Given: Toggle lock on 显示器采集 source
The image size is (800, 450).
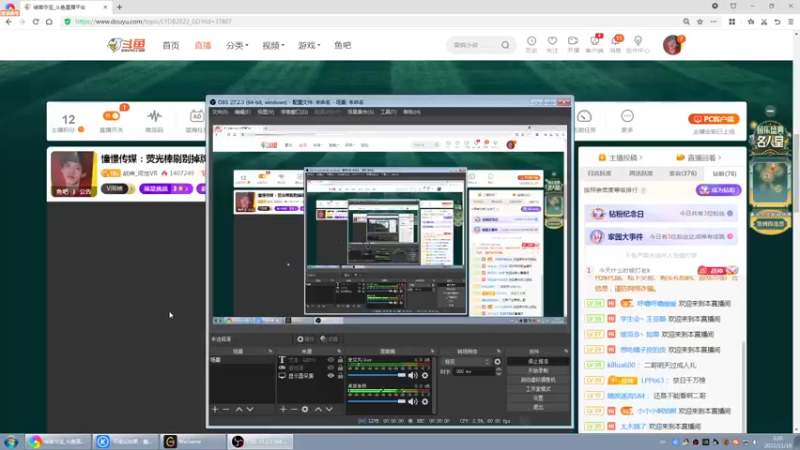Looking at the screenshot, I should coord(340,376).
